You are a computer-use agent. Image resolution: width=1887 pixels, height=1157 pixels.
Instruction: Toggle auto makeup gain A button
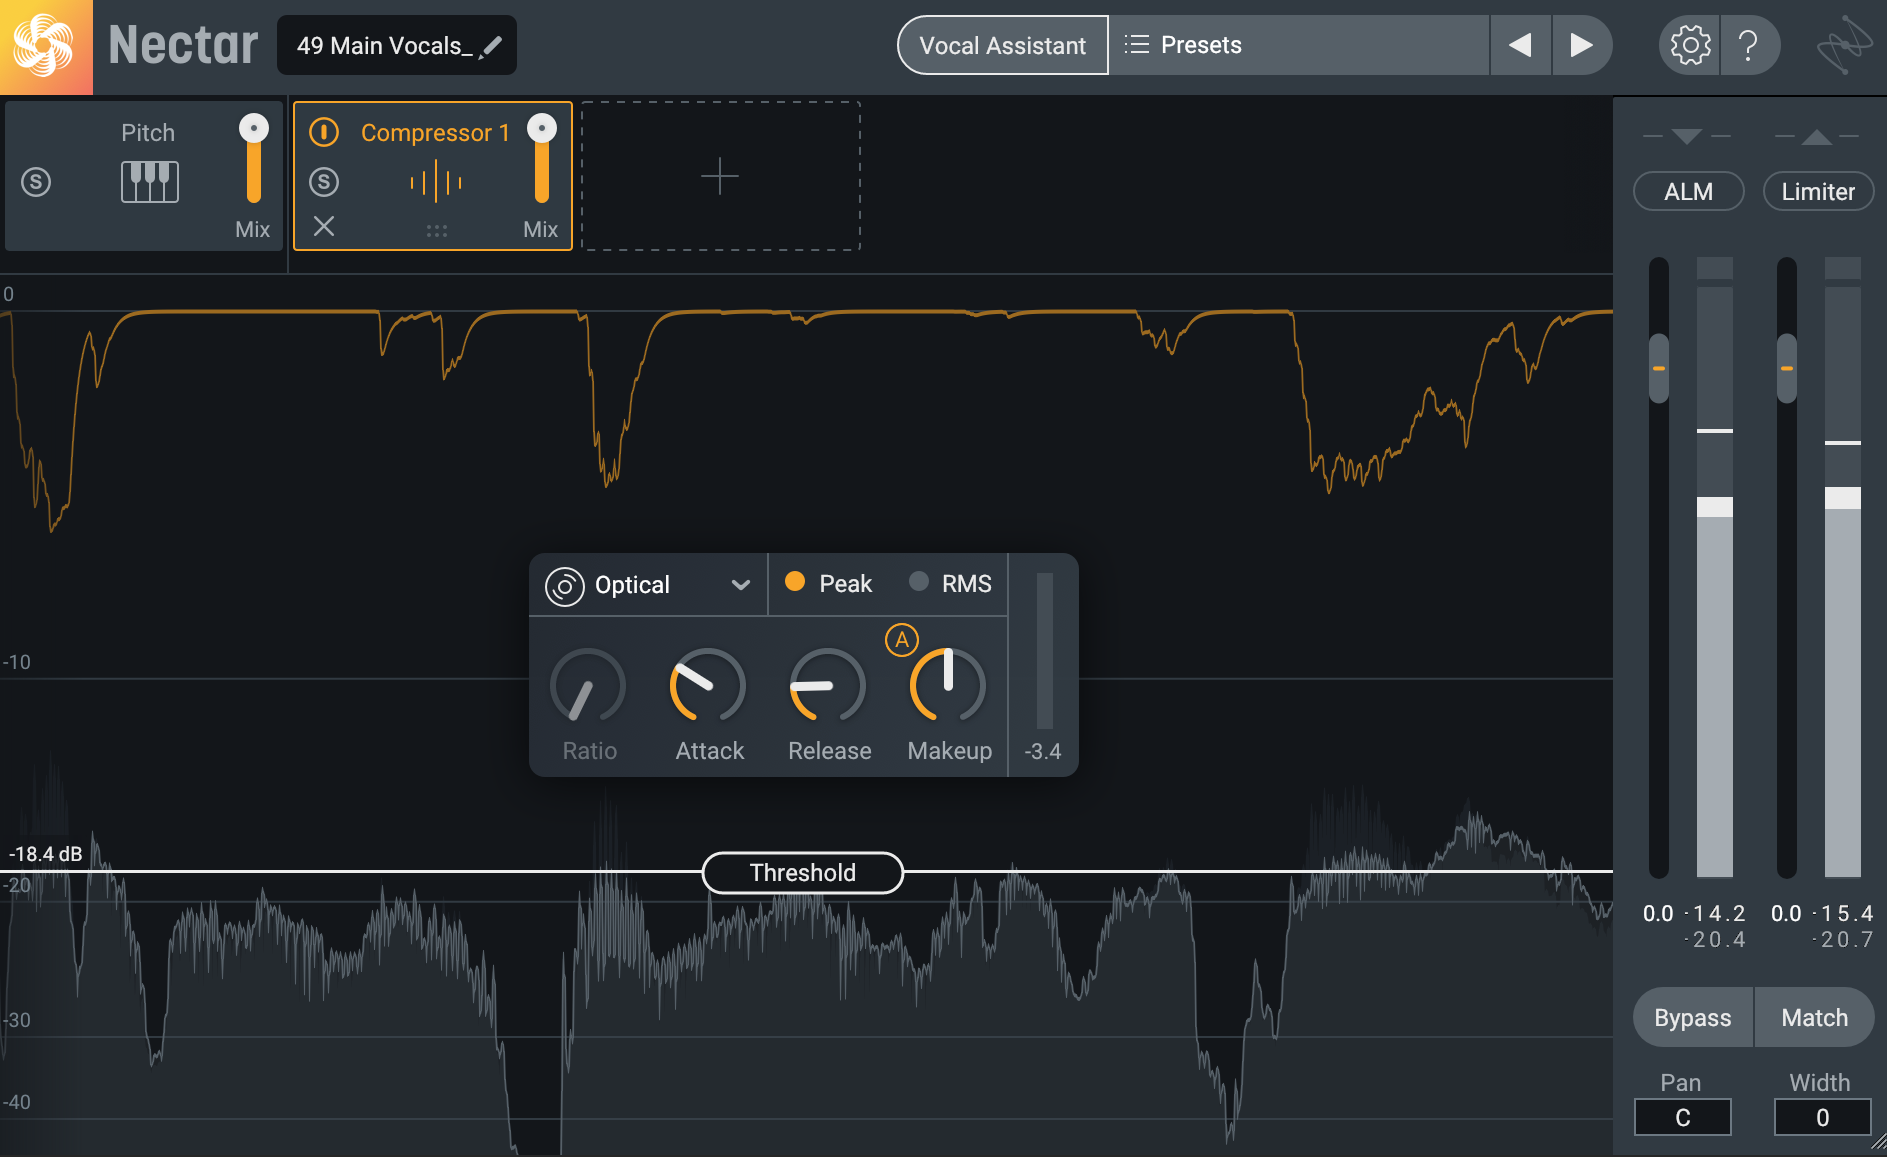902,640
